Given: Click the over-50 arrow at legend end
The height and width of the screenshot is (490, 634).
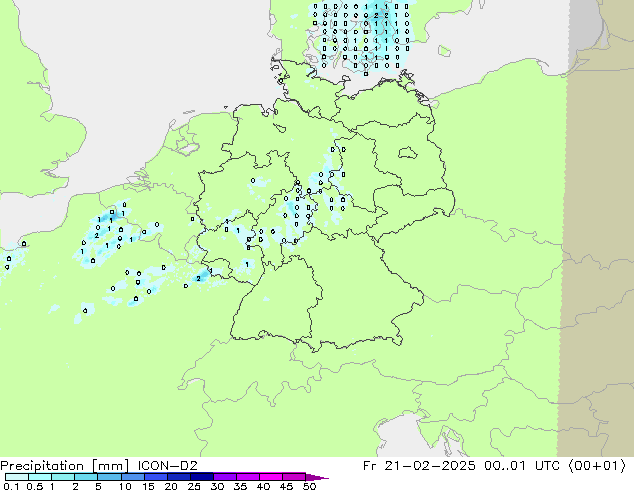Looking at the screenshot, I should [x=317, y=477].
